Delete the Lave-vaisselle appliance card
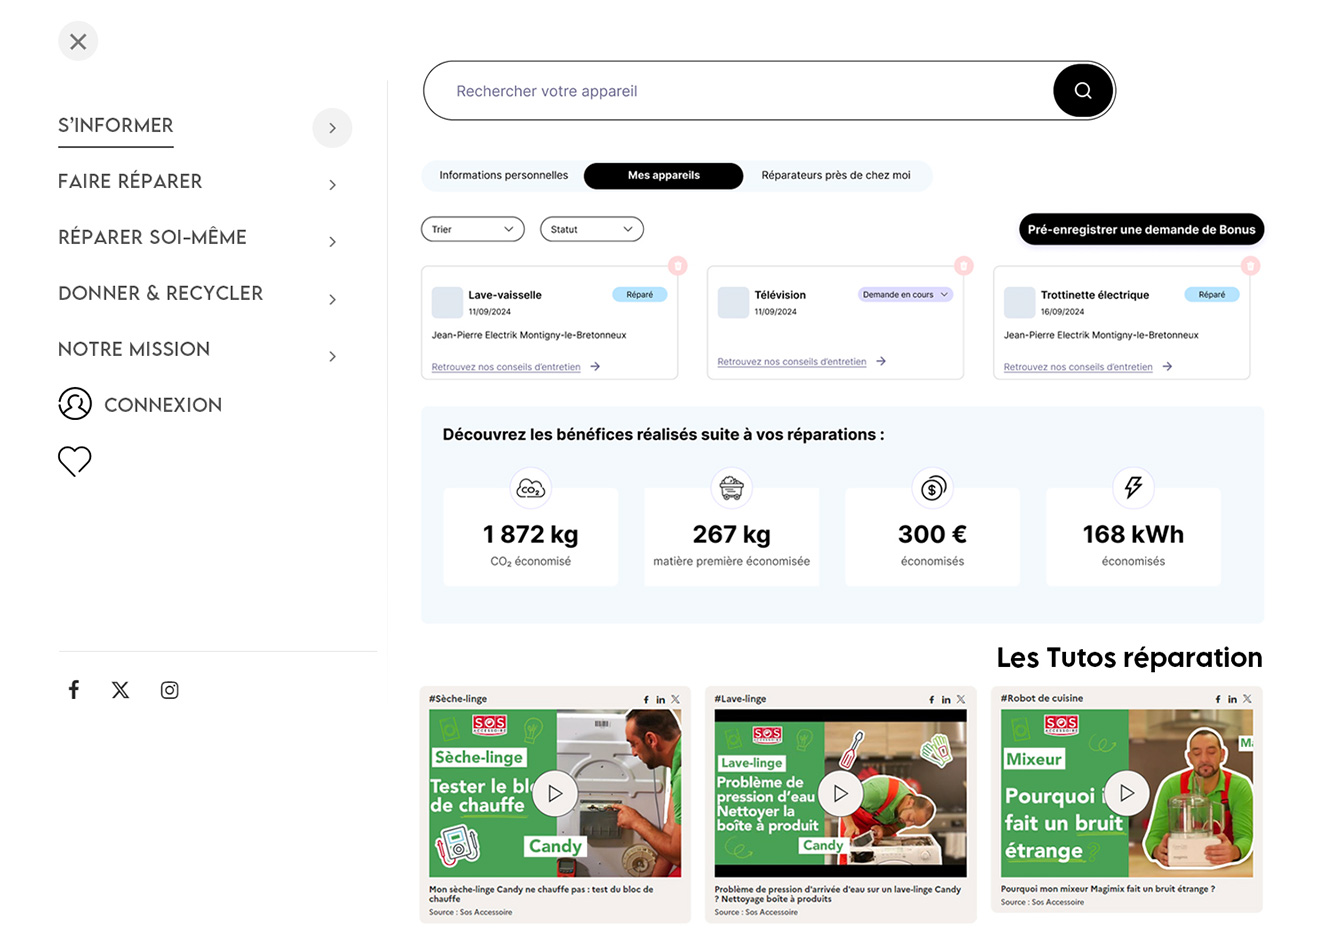The height and width of the screenshot is (950, 1318). tap(678, 266)
